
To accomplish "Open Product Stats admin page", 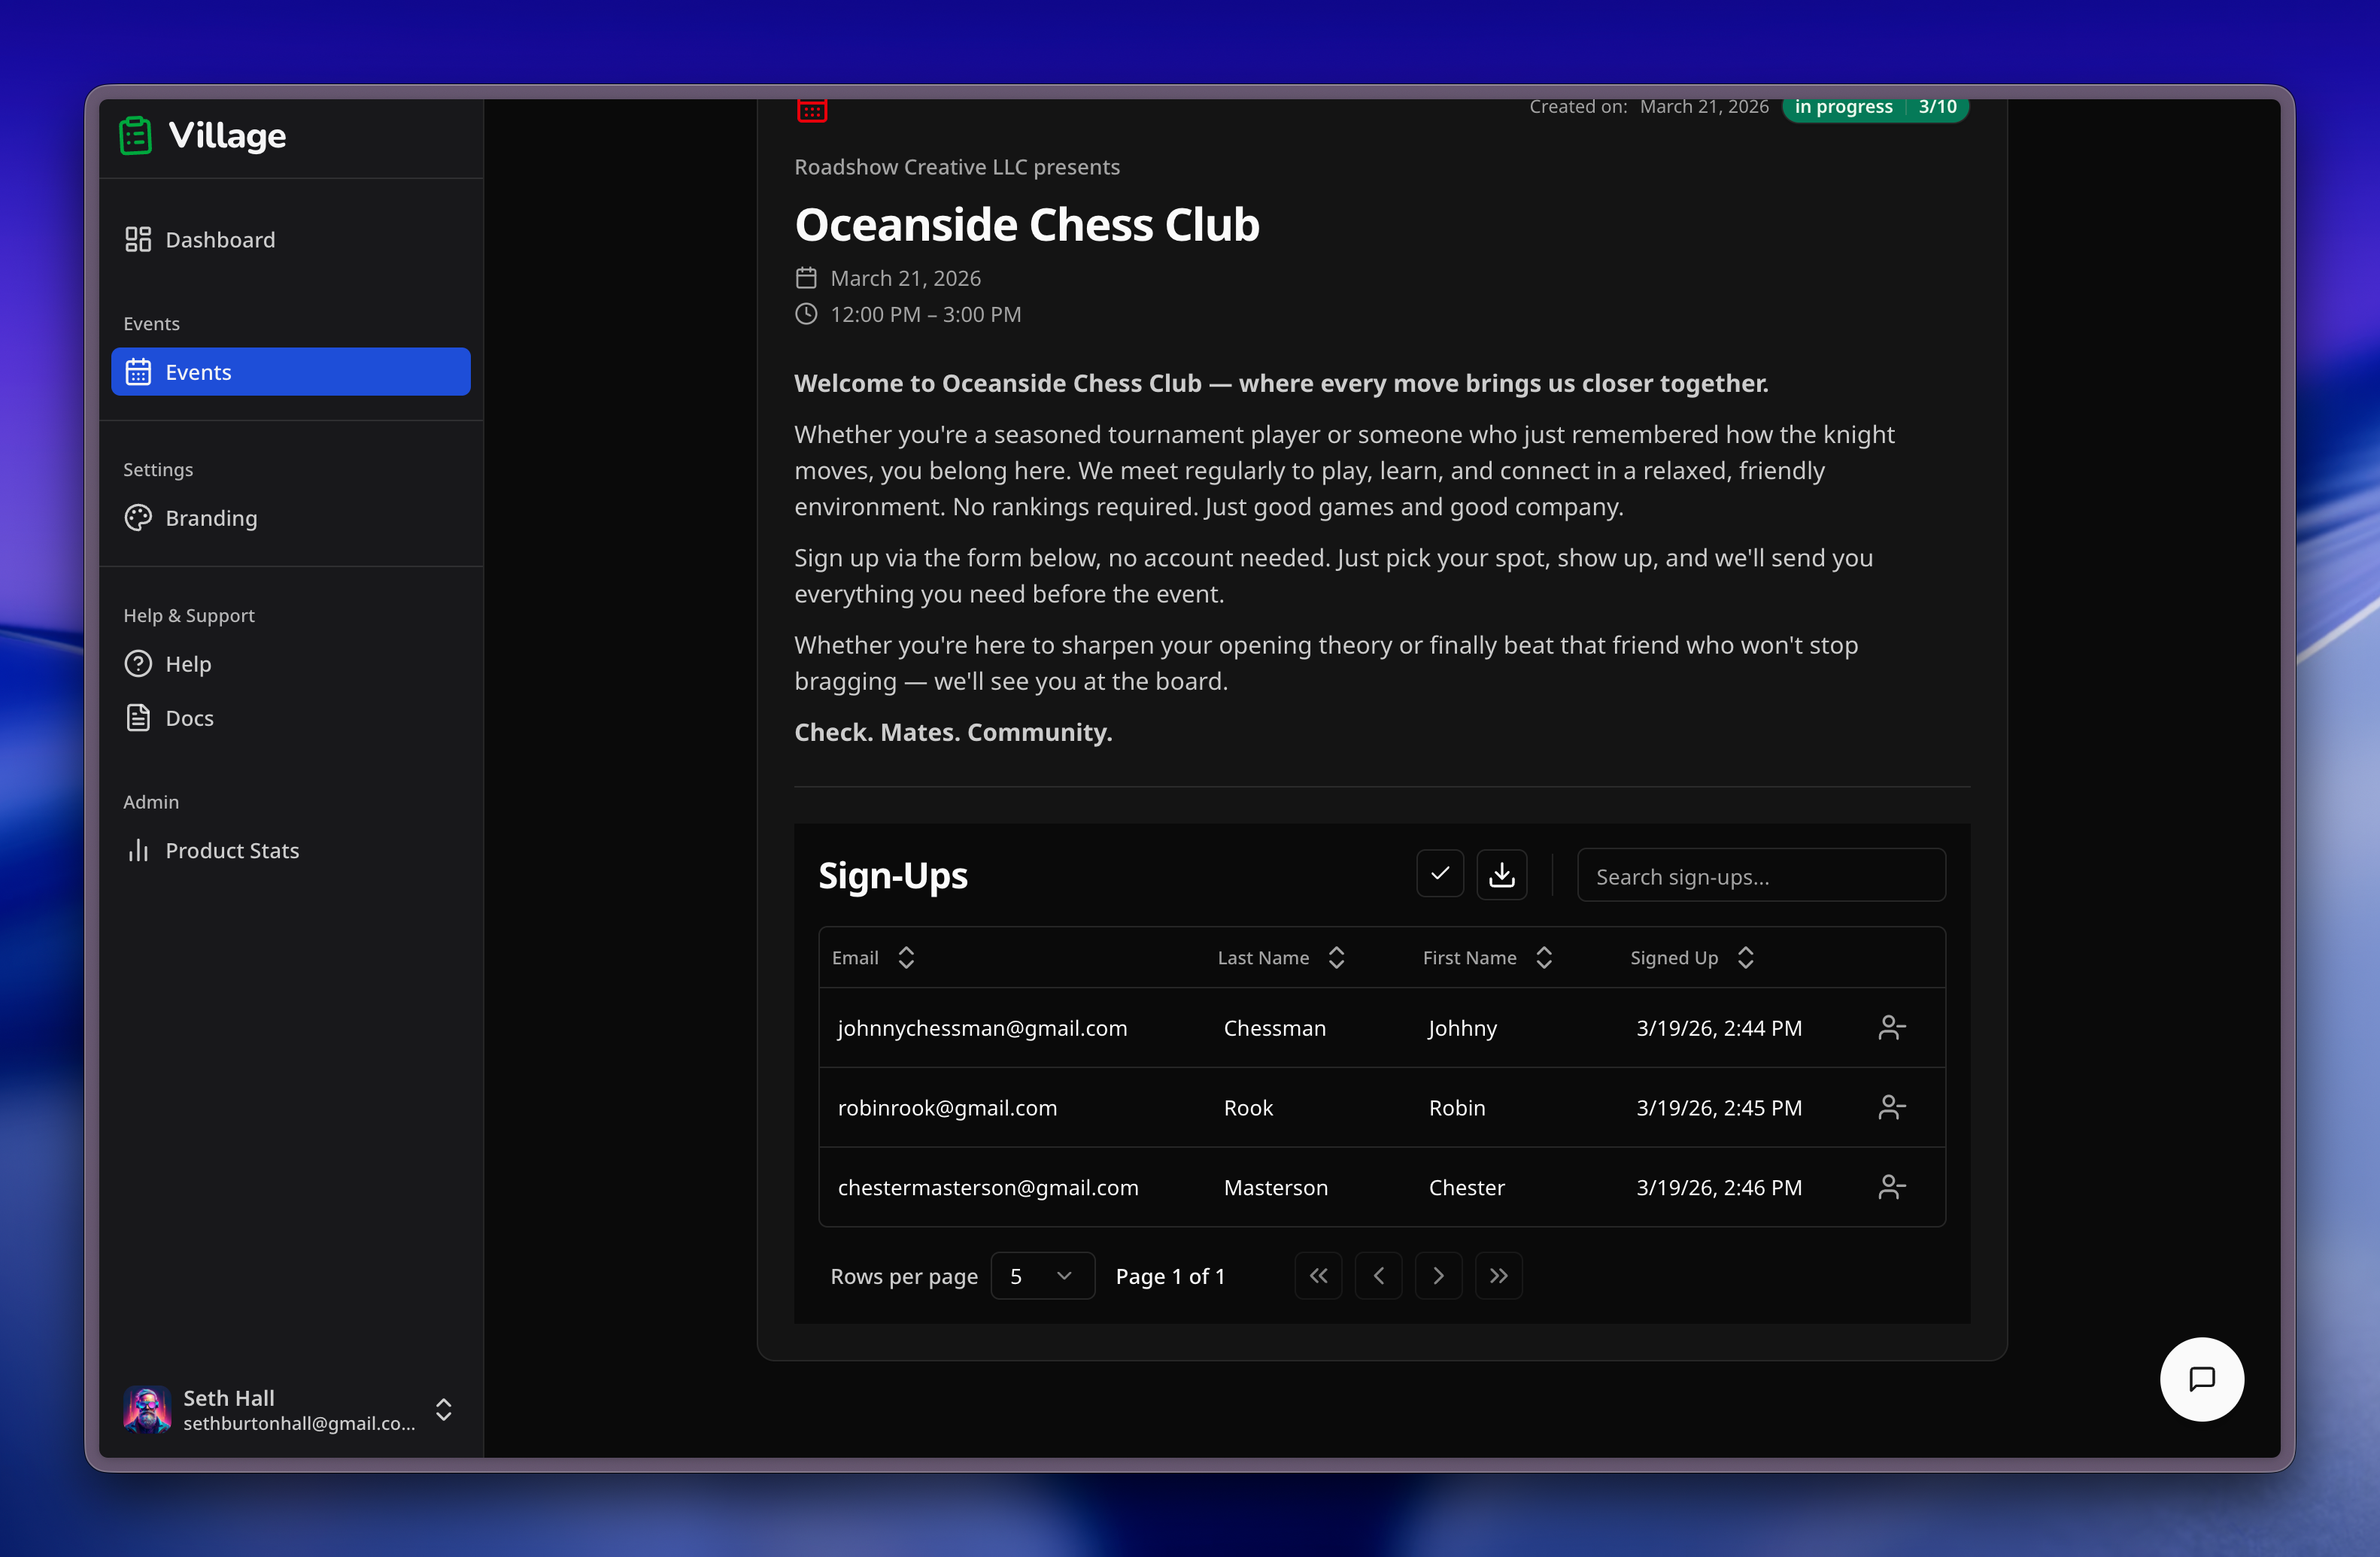I will 232,851.
